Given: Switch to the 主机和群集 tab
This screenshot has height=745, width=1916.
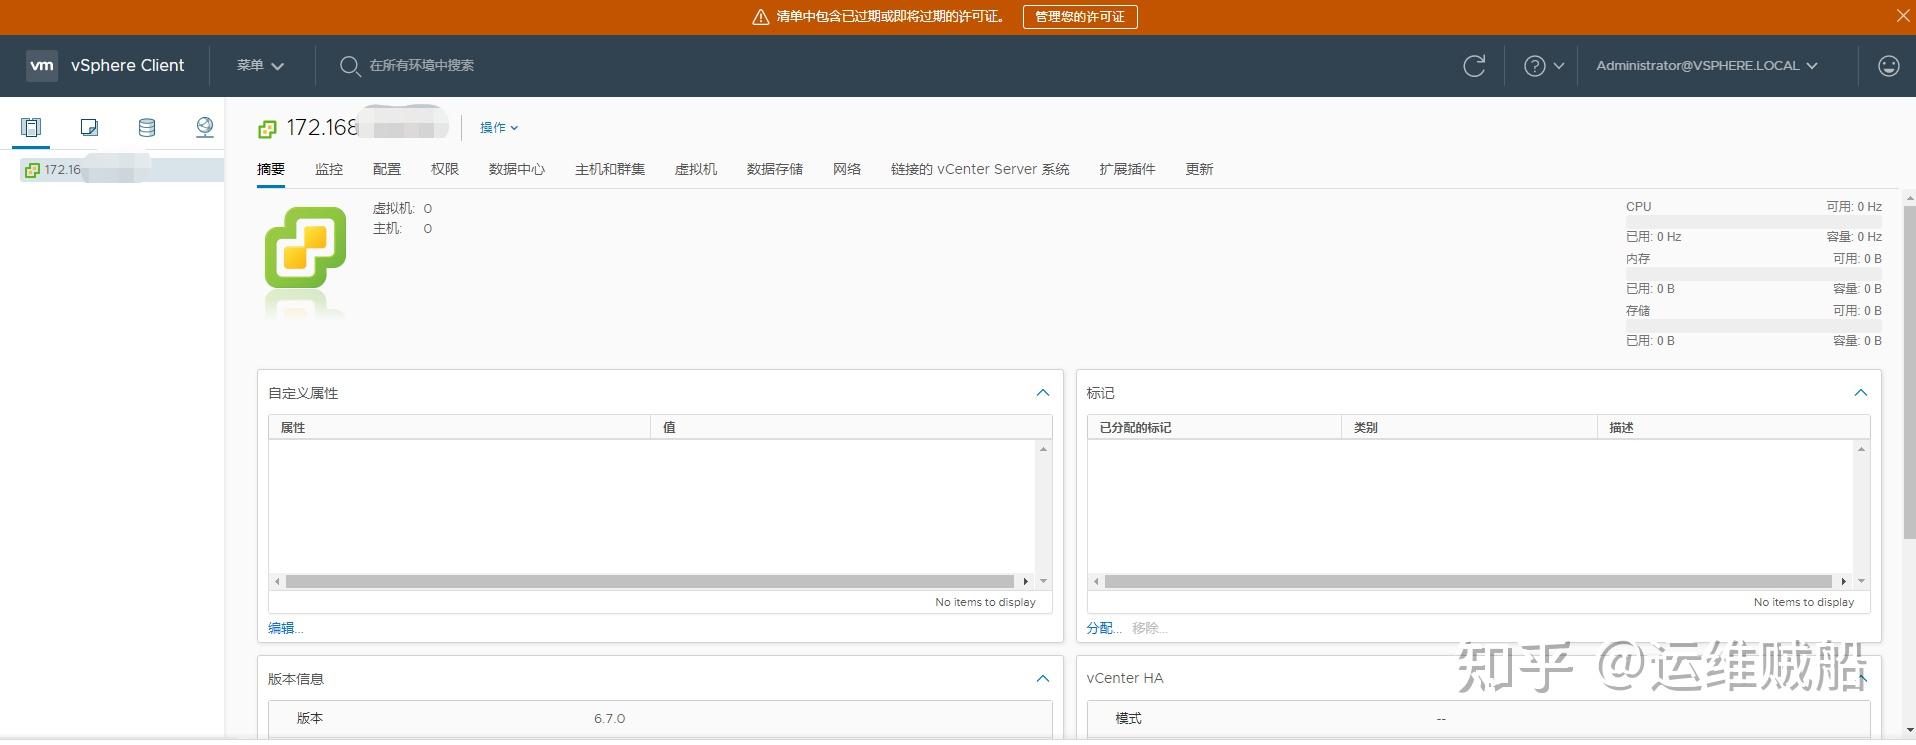Looking at the screenshot, I should (610, 169).
